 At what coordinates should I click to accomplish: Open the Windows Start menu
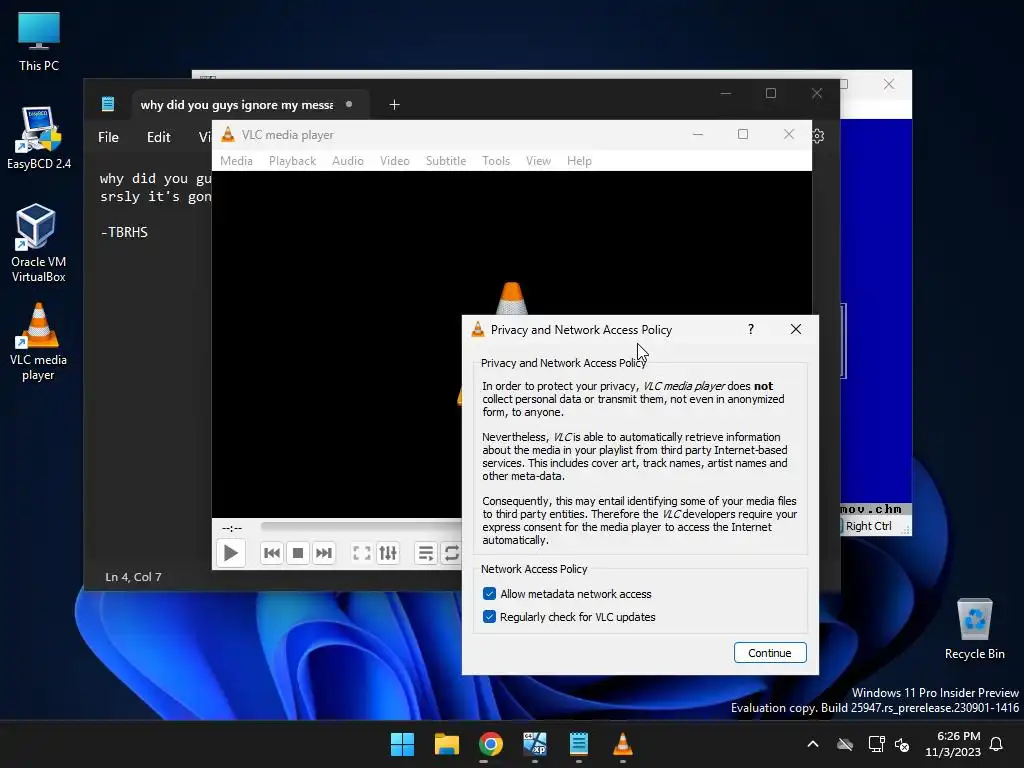402,744
